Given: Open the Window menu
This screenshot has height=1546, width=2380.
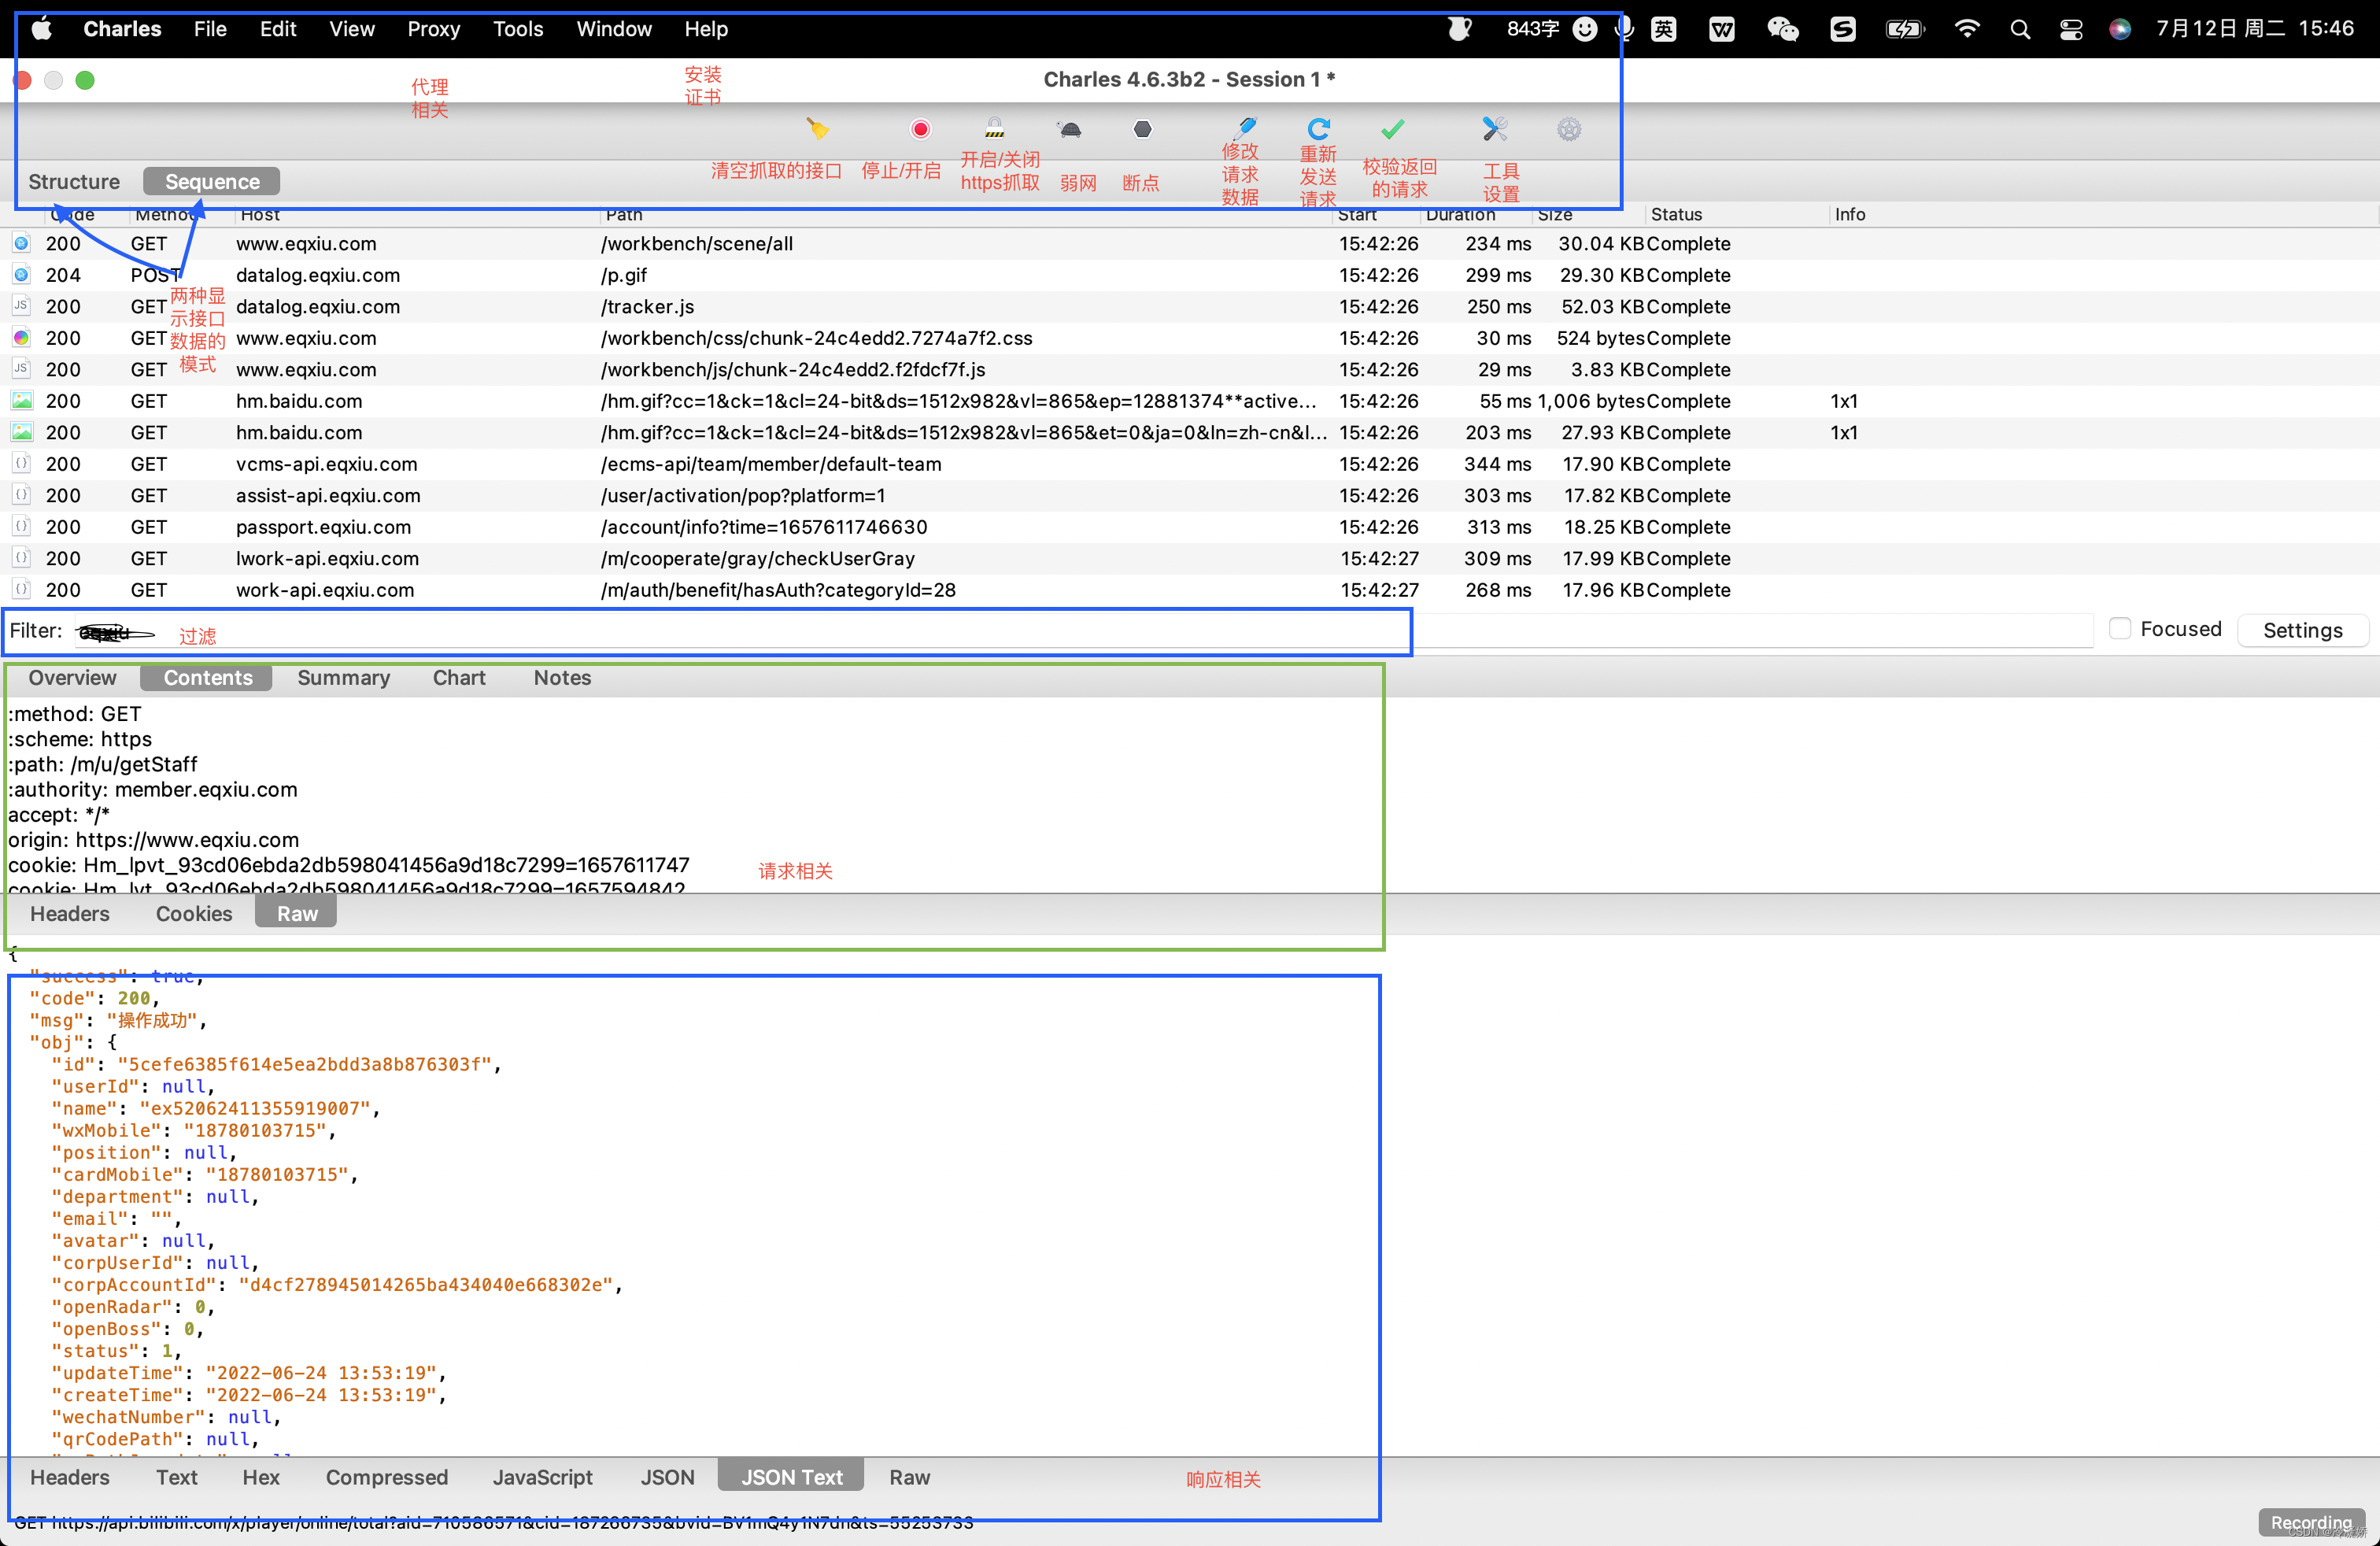Looking at the screenshot, I should point(613,29).
